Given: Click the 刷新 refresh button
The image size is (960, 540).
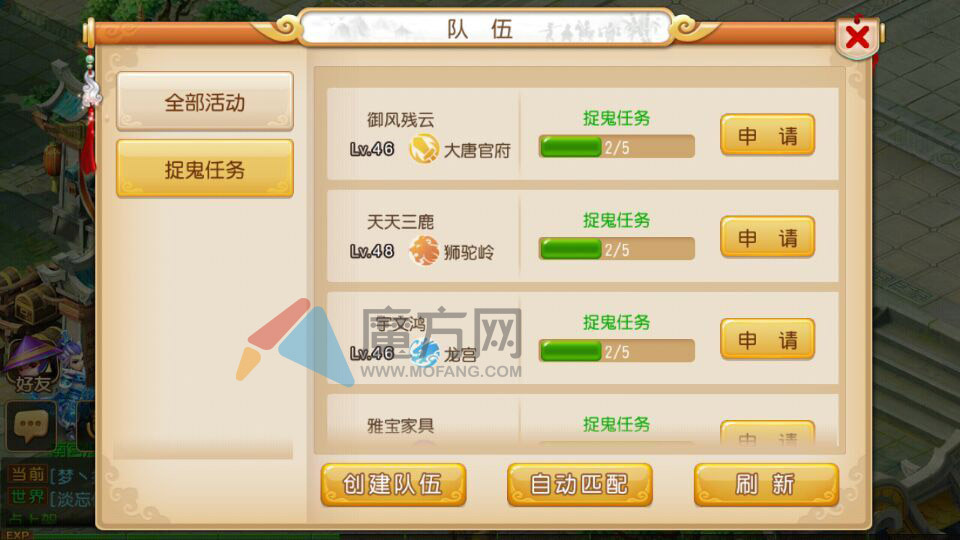Looking at the screenshot, I should coord(766,484).
